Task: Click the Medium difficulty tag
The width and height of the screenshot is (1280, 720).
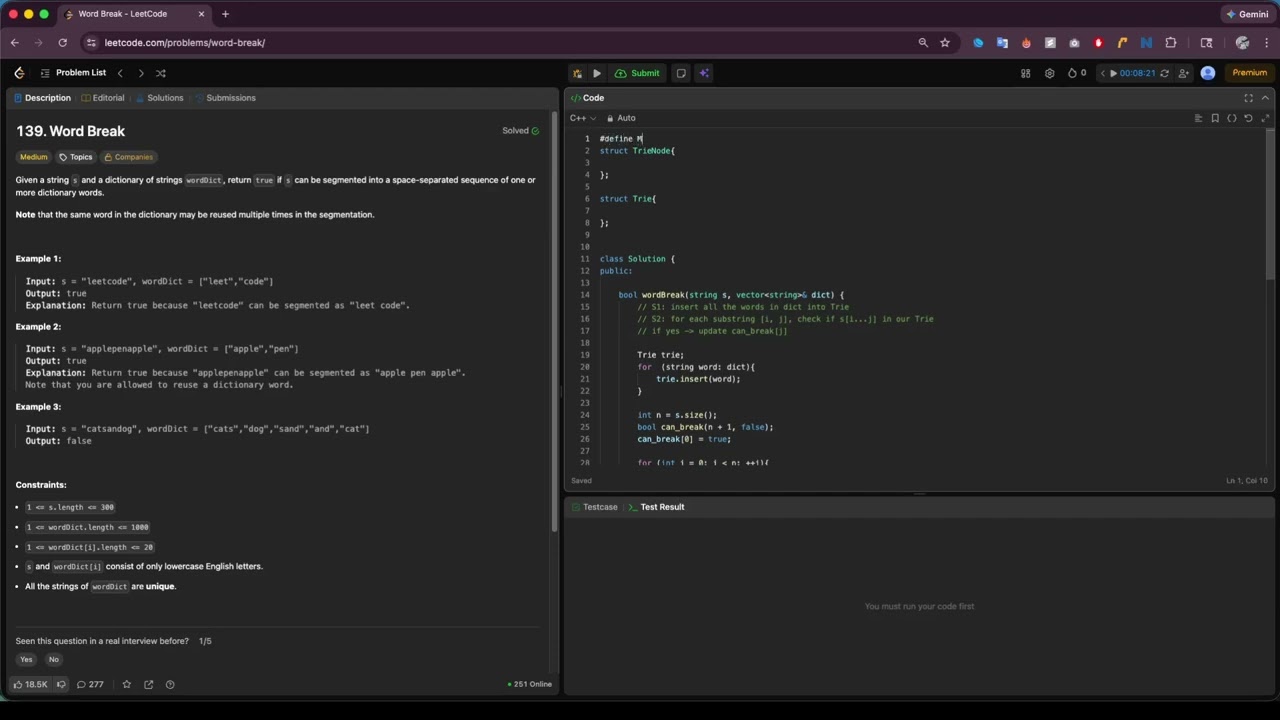Action: pyautogui.click(x=33, y=157)
